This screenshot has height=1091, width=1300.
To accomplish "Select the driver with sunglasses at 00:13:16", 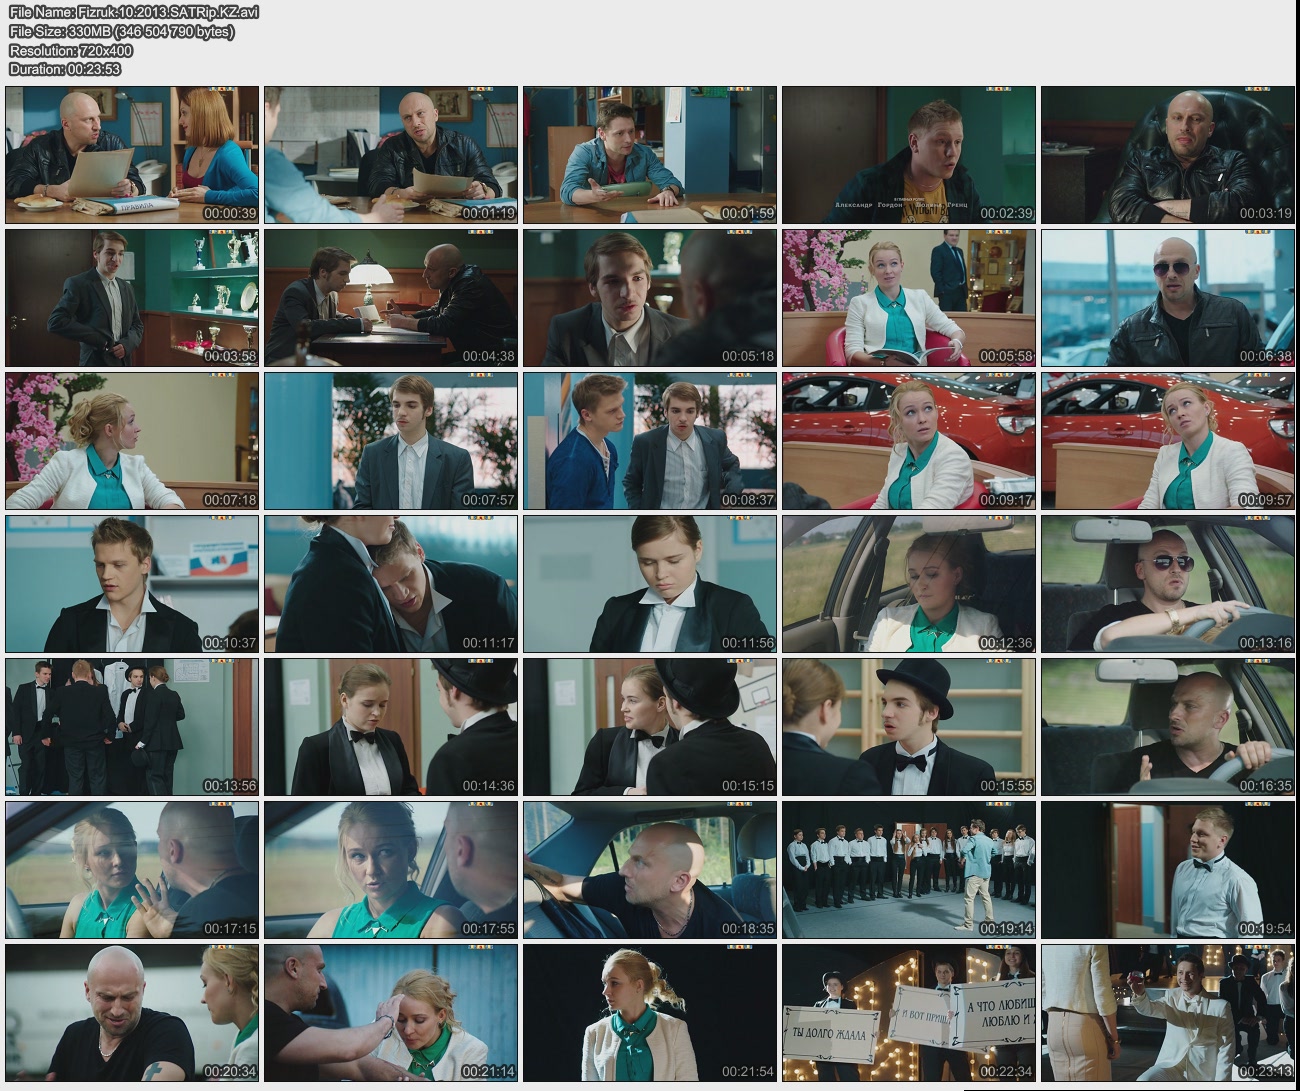I will tap(1167, 584).
